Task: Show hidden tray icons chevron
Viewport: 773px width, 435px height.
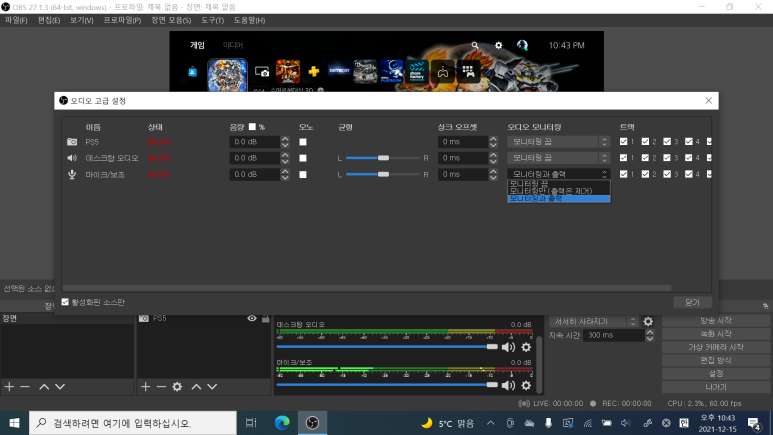Action: (x=491, y=423)
